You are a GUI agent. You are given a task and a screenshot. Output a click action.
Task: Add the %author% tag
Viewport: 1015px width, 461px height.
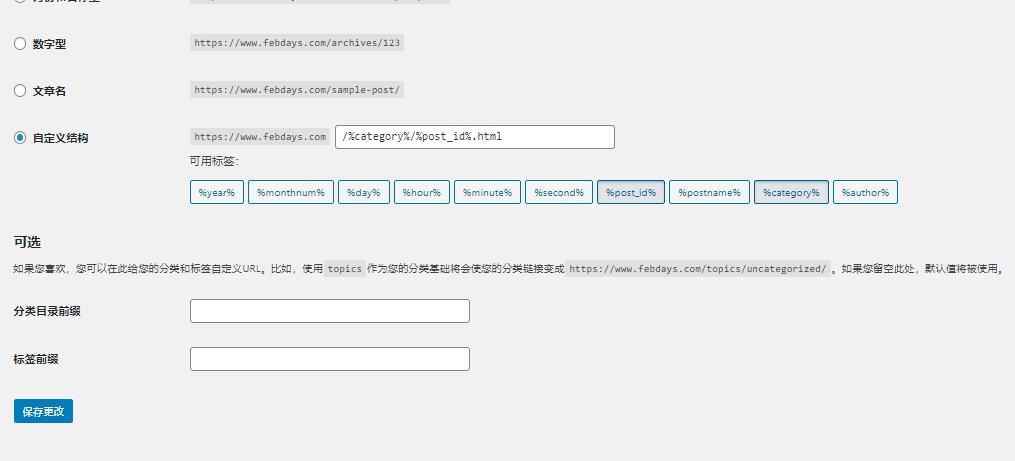(x=865, y=192)
